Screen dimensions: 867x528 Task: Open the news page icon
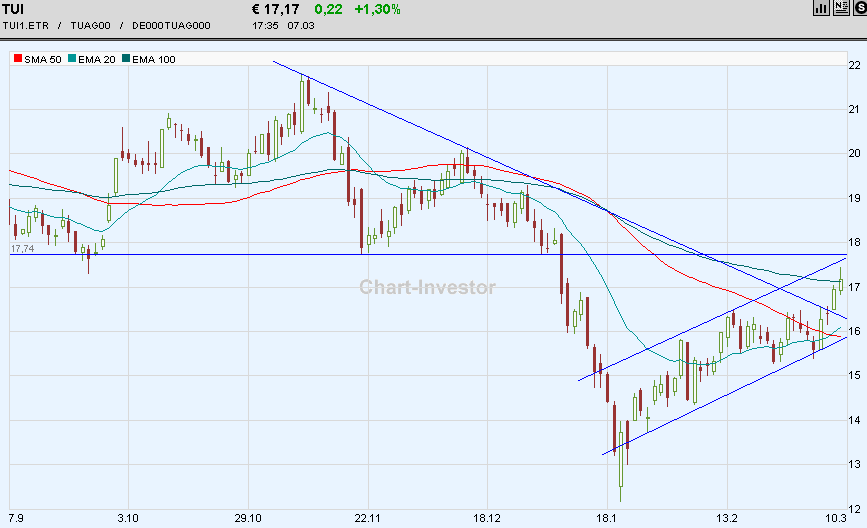point(841,8)
